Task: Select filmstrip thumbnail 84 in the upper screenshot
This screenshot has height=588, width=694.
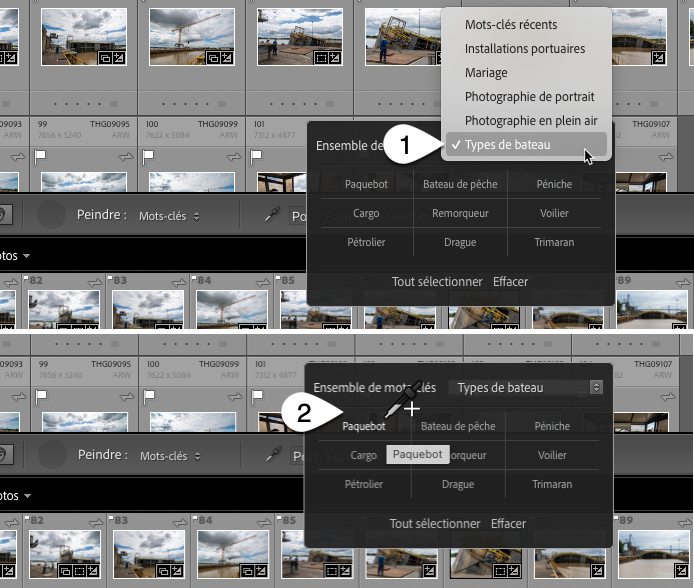Action: [x=231, y=308]
